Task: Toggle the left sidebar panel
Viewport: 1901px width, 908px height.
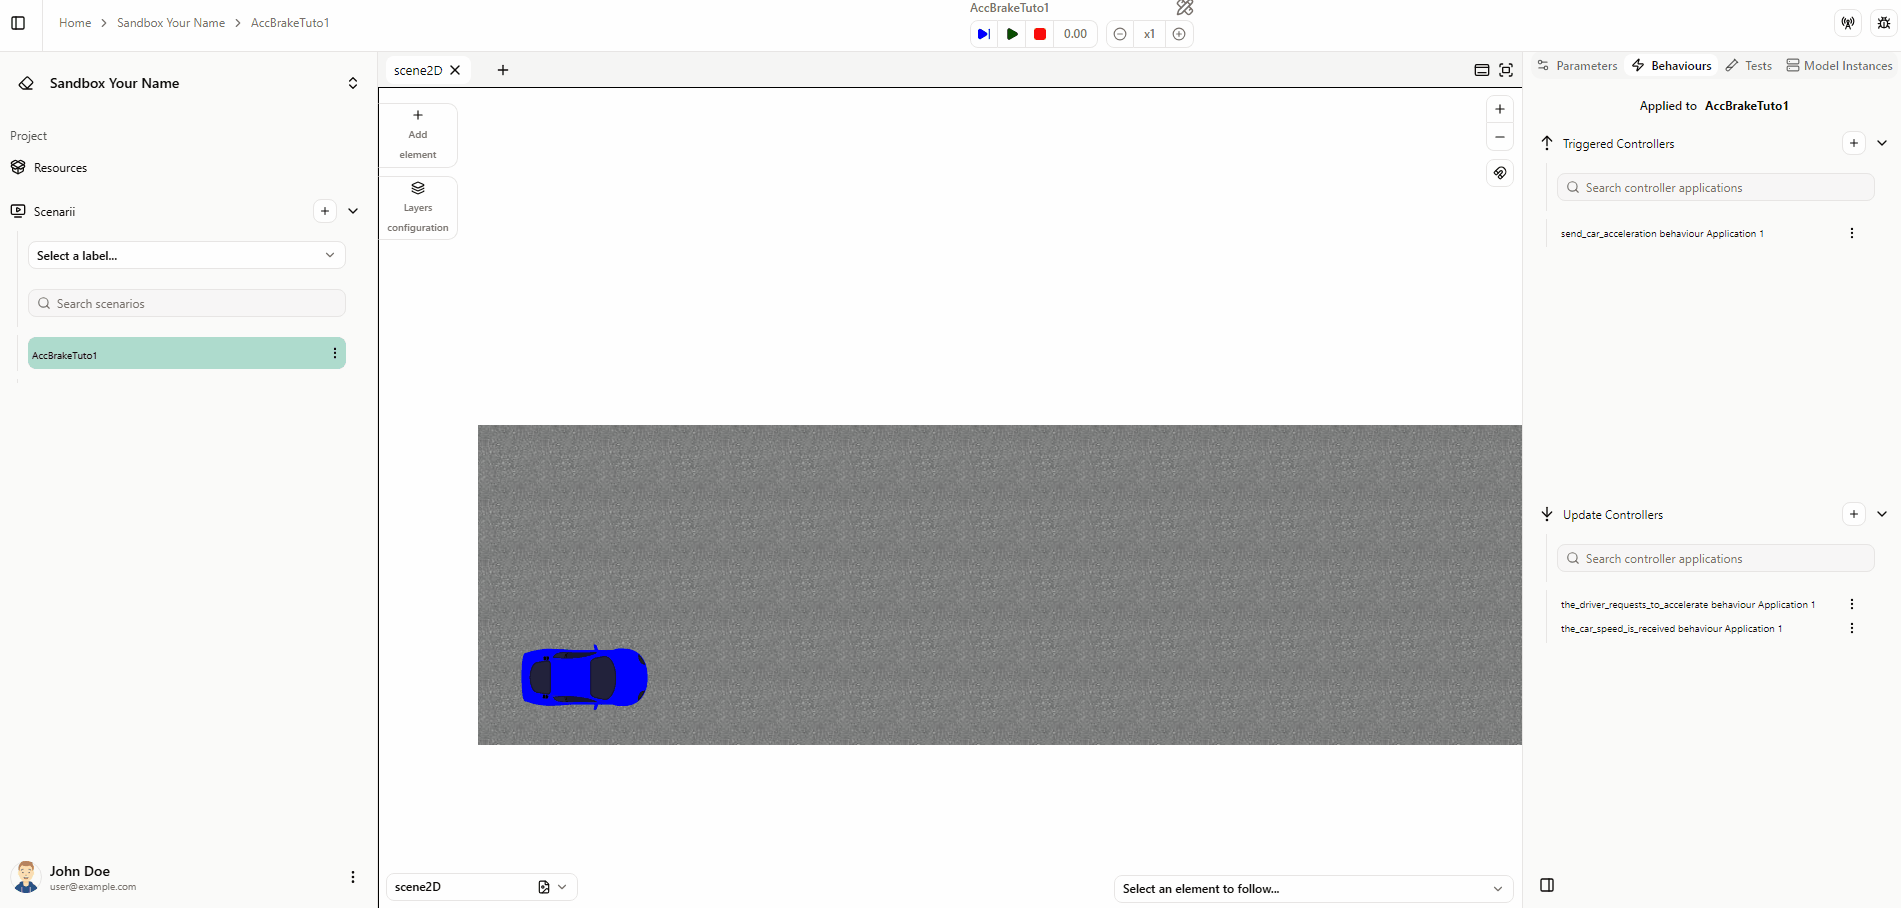Action: pos(18,23)
